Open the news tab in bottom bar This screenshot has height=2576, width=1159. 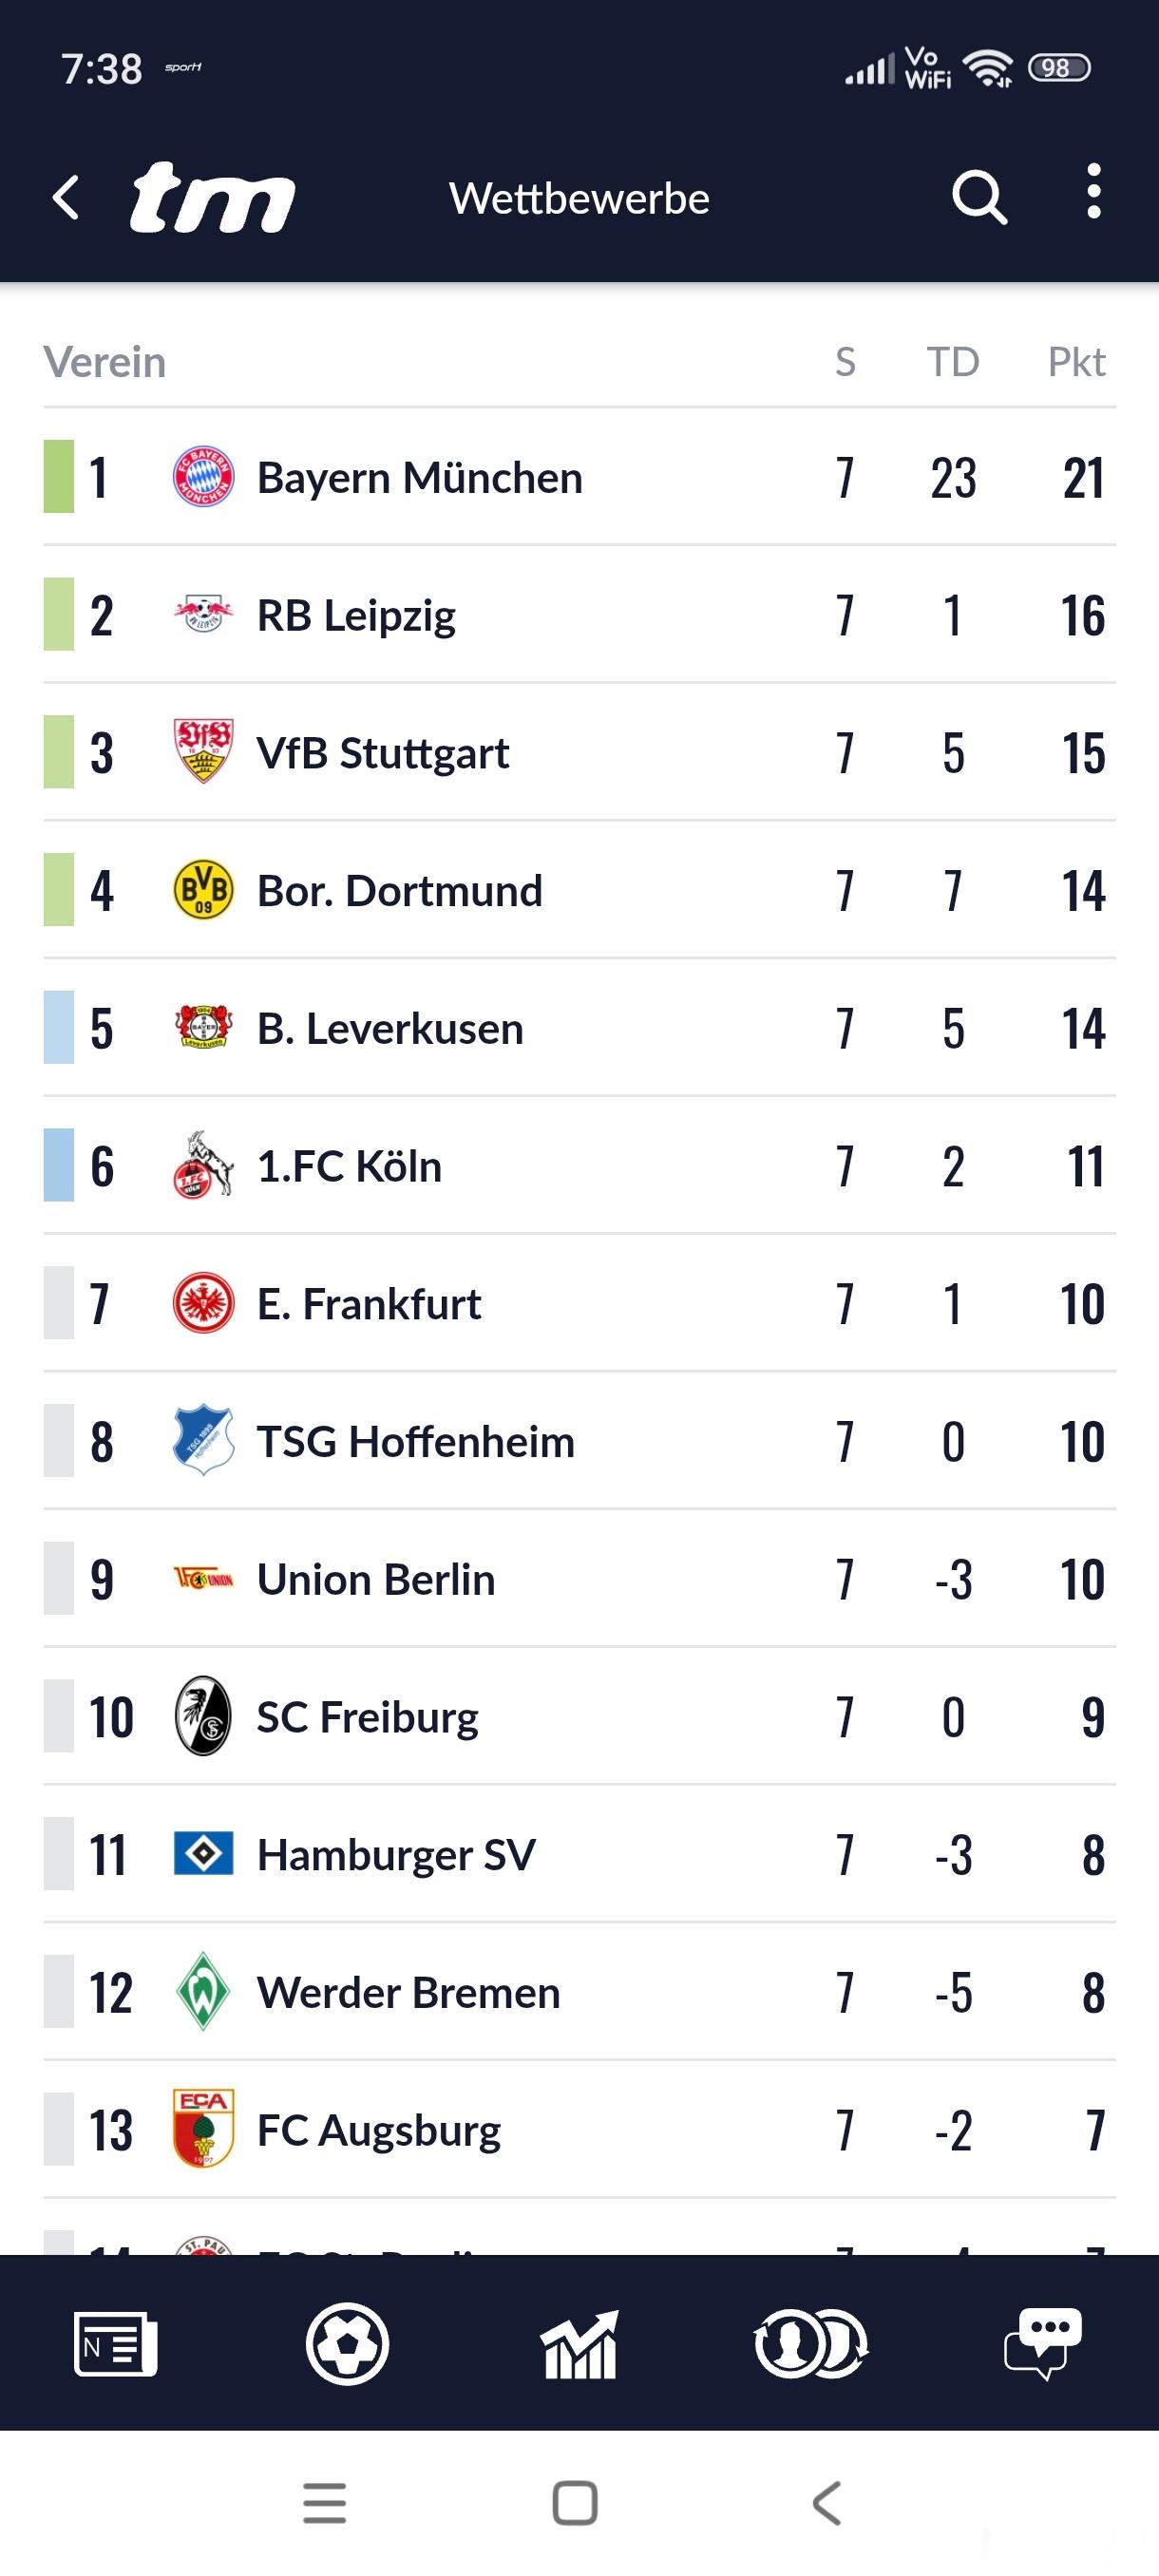point(115,2343)
